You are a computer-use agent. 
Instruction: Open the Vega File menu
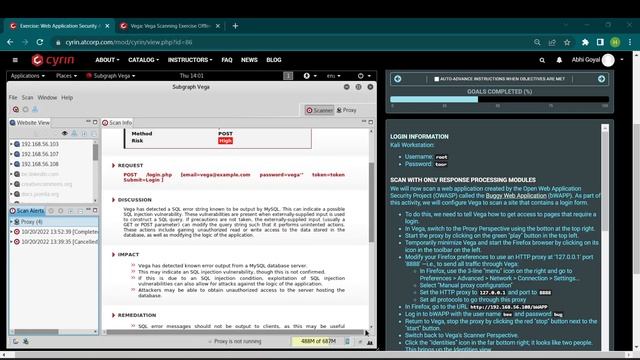click(13, 98)
